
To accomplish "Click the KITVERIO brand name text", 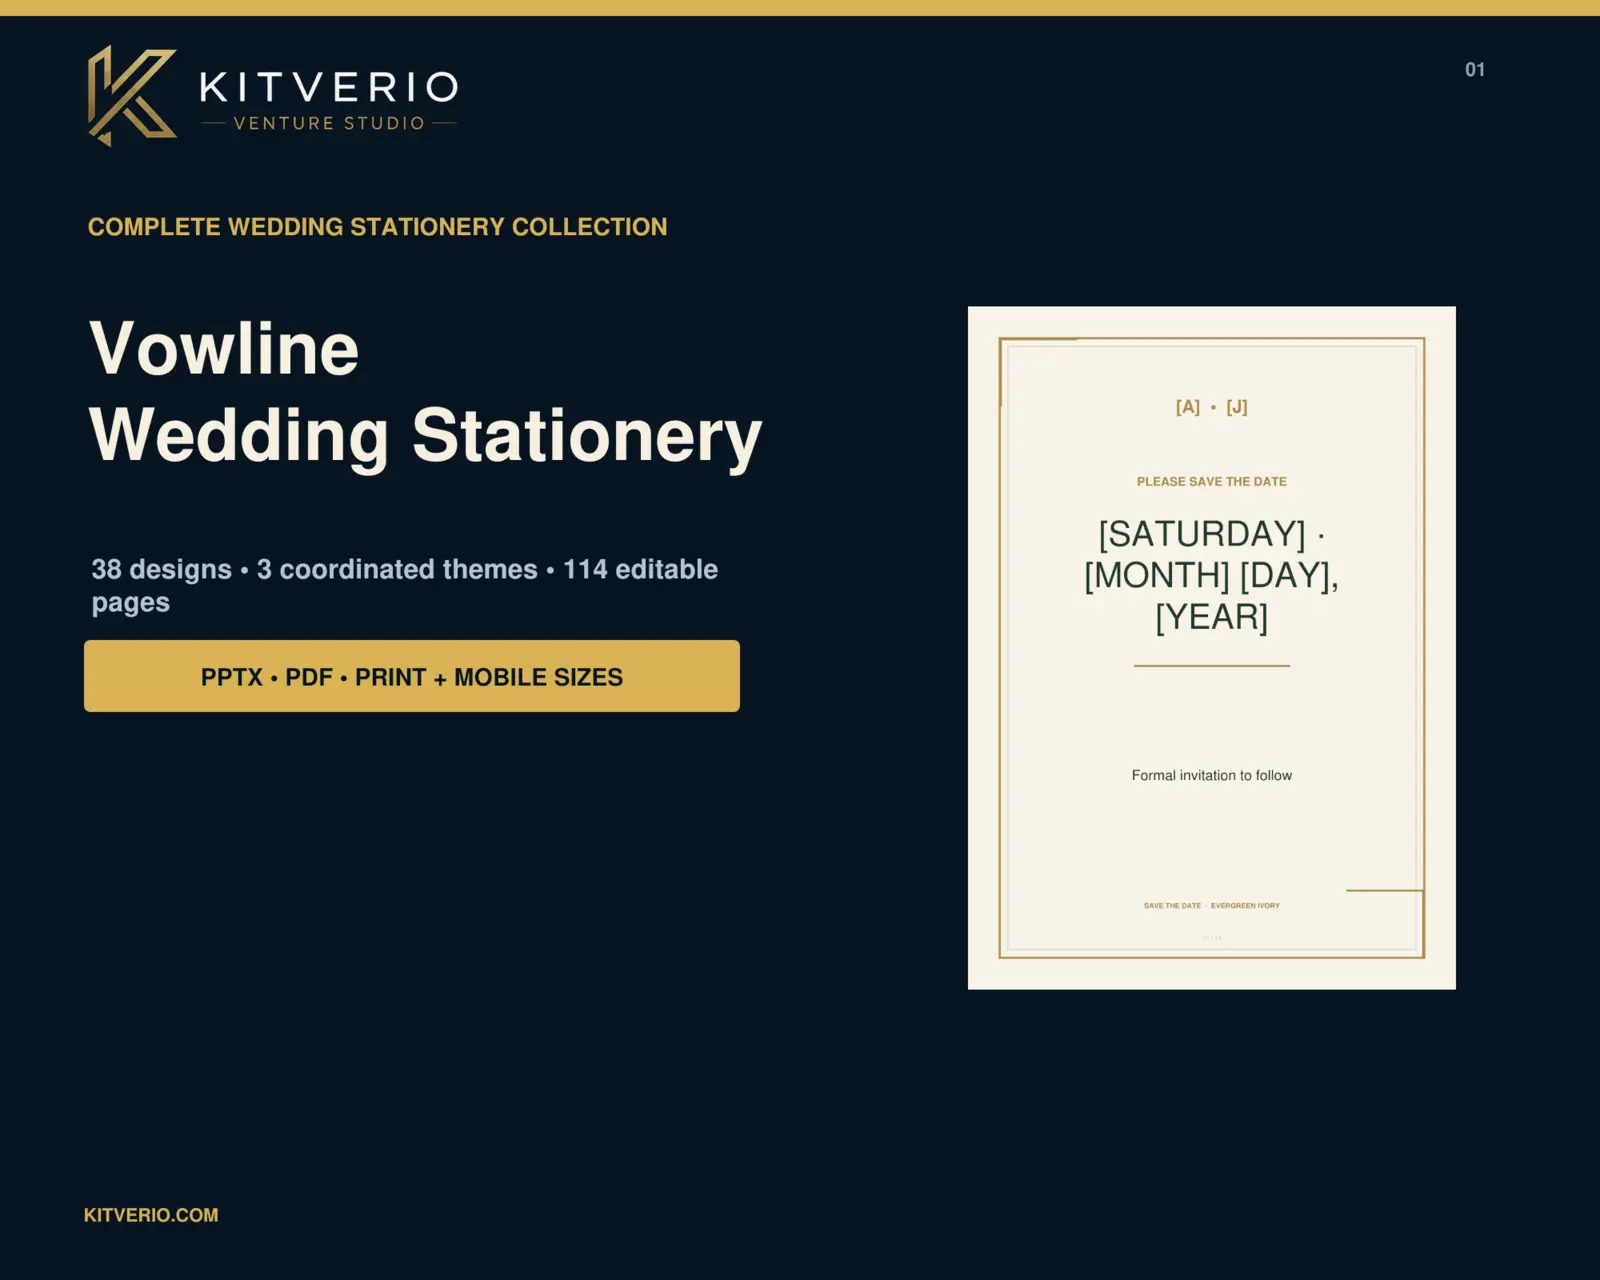I will tap(329, 87).
